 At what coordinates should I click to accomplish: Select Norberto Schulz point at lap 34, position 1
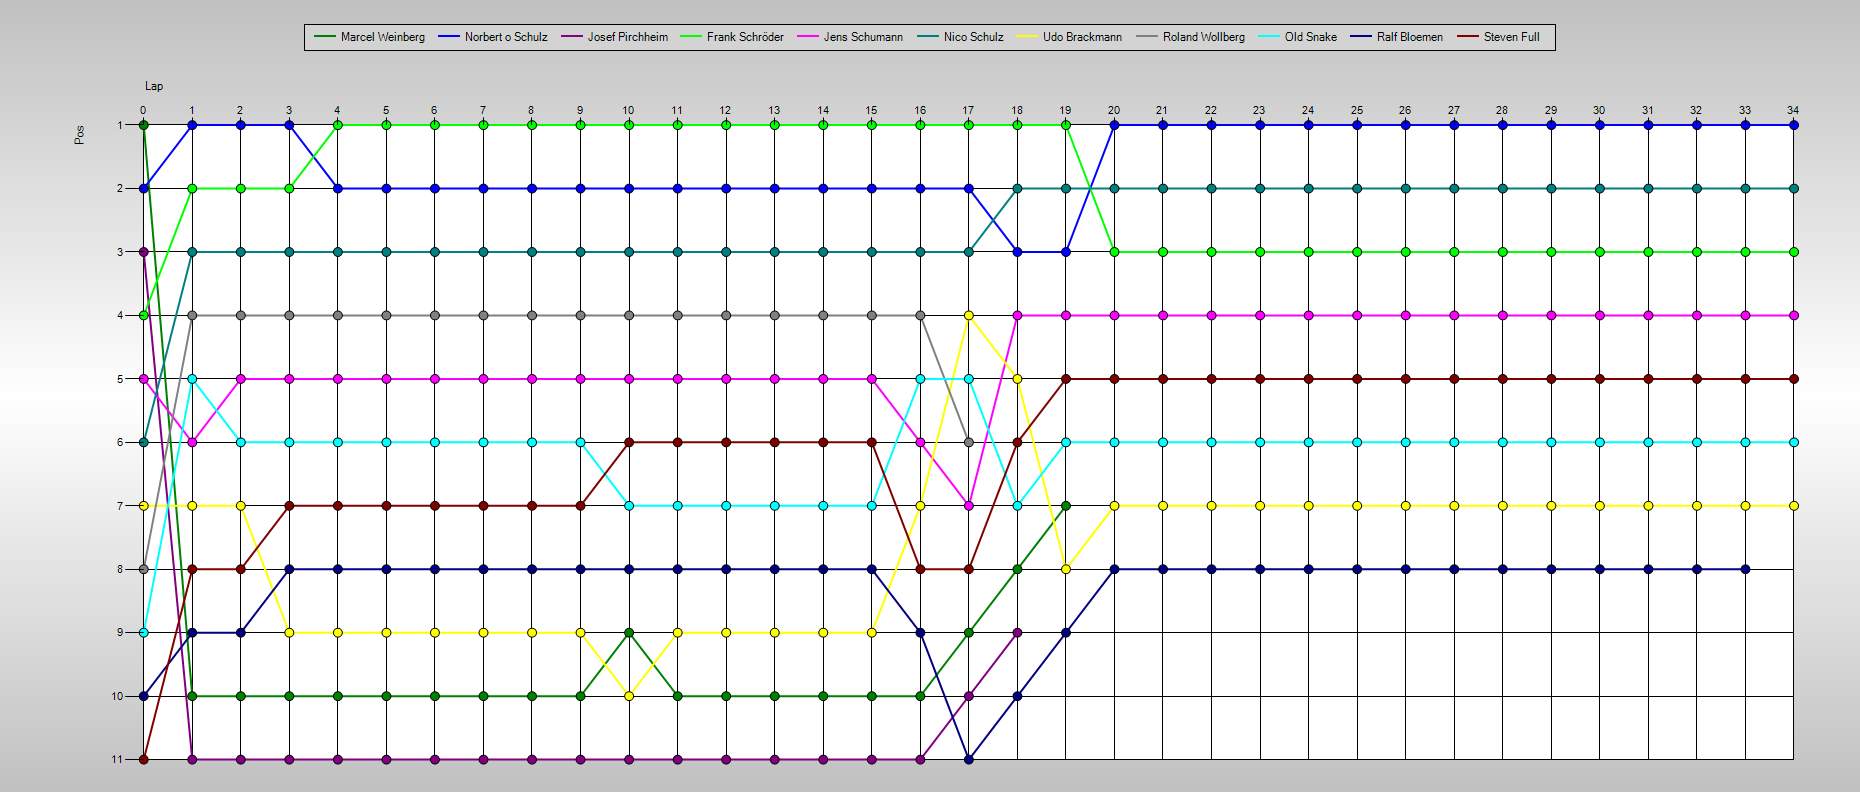tap(1794, 125)
